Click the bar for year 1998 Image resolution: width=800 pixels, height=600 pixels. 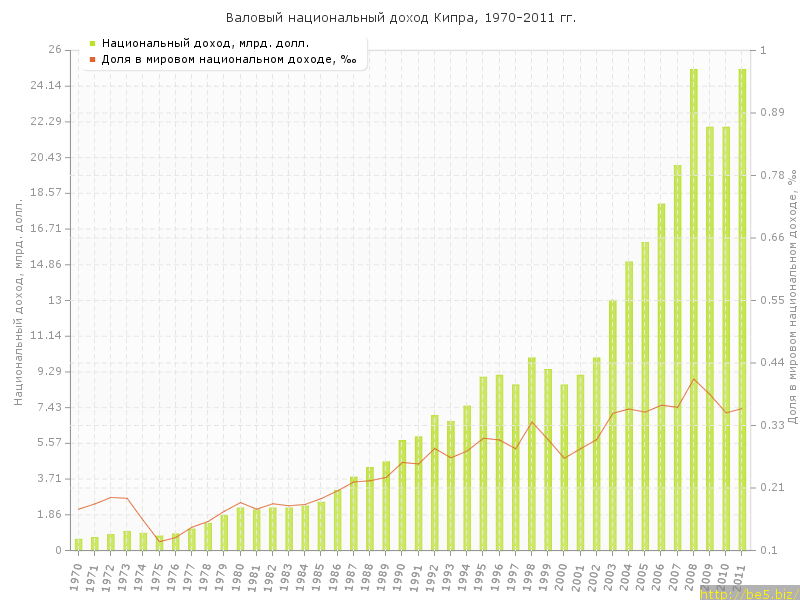(x=532, y=455)
